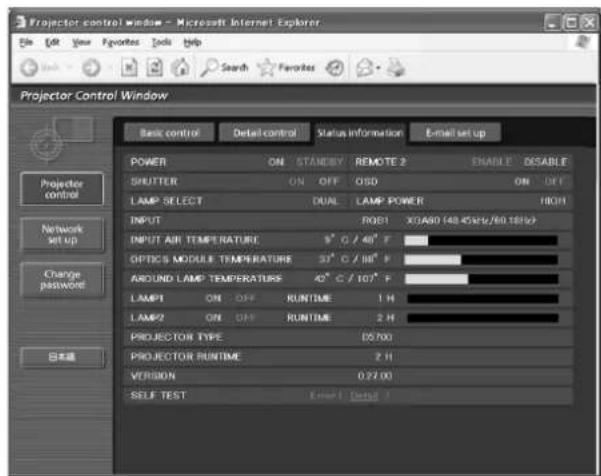
Task: Click the Print icon in toolbar
Action: click(x=396, y=67)
